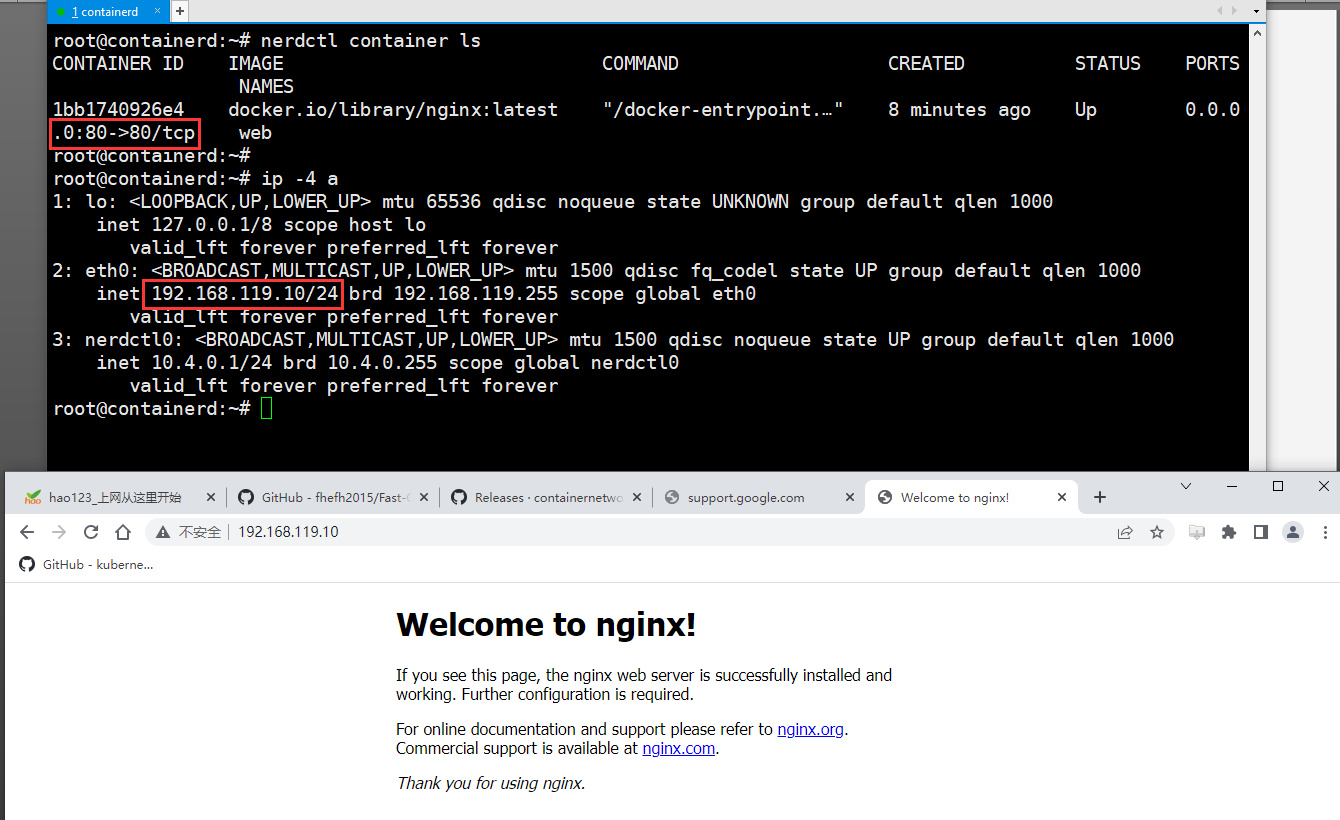Reload the nginx page
The height and width of the screenshot is (820, 1340).
91,532
